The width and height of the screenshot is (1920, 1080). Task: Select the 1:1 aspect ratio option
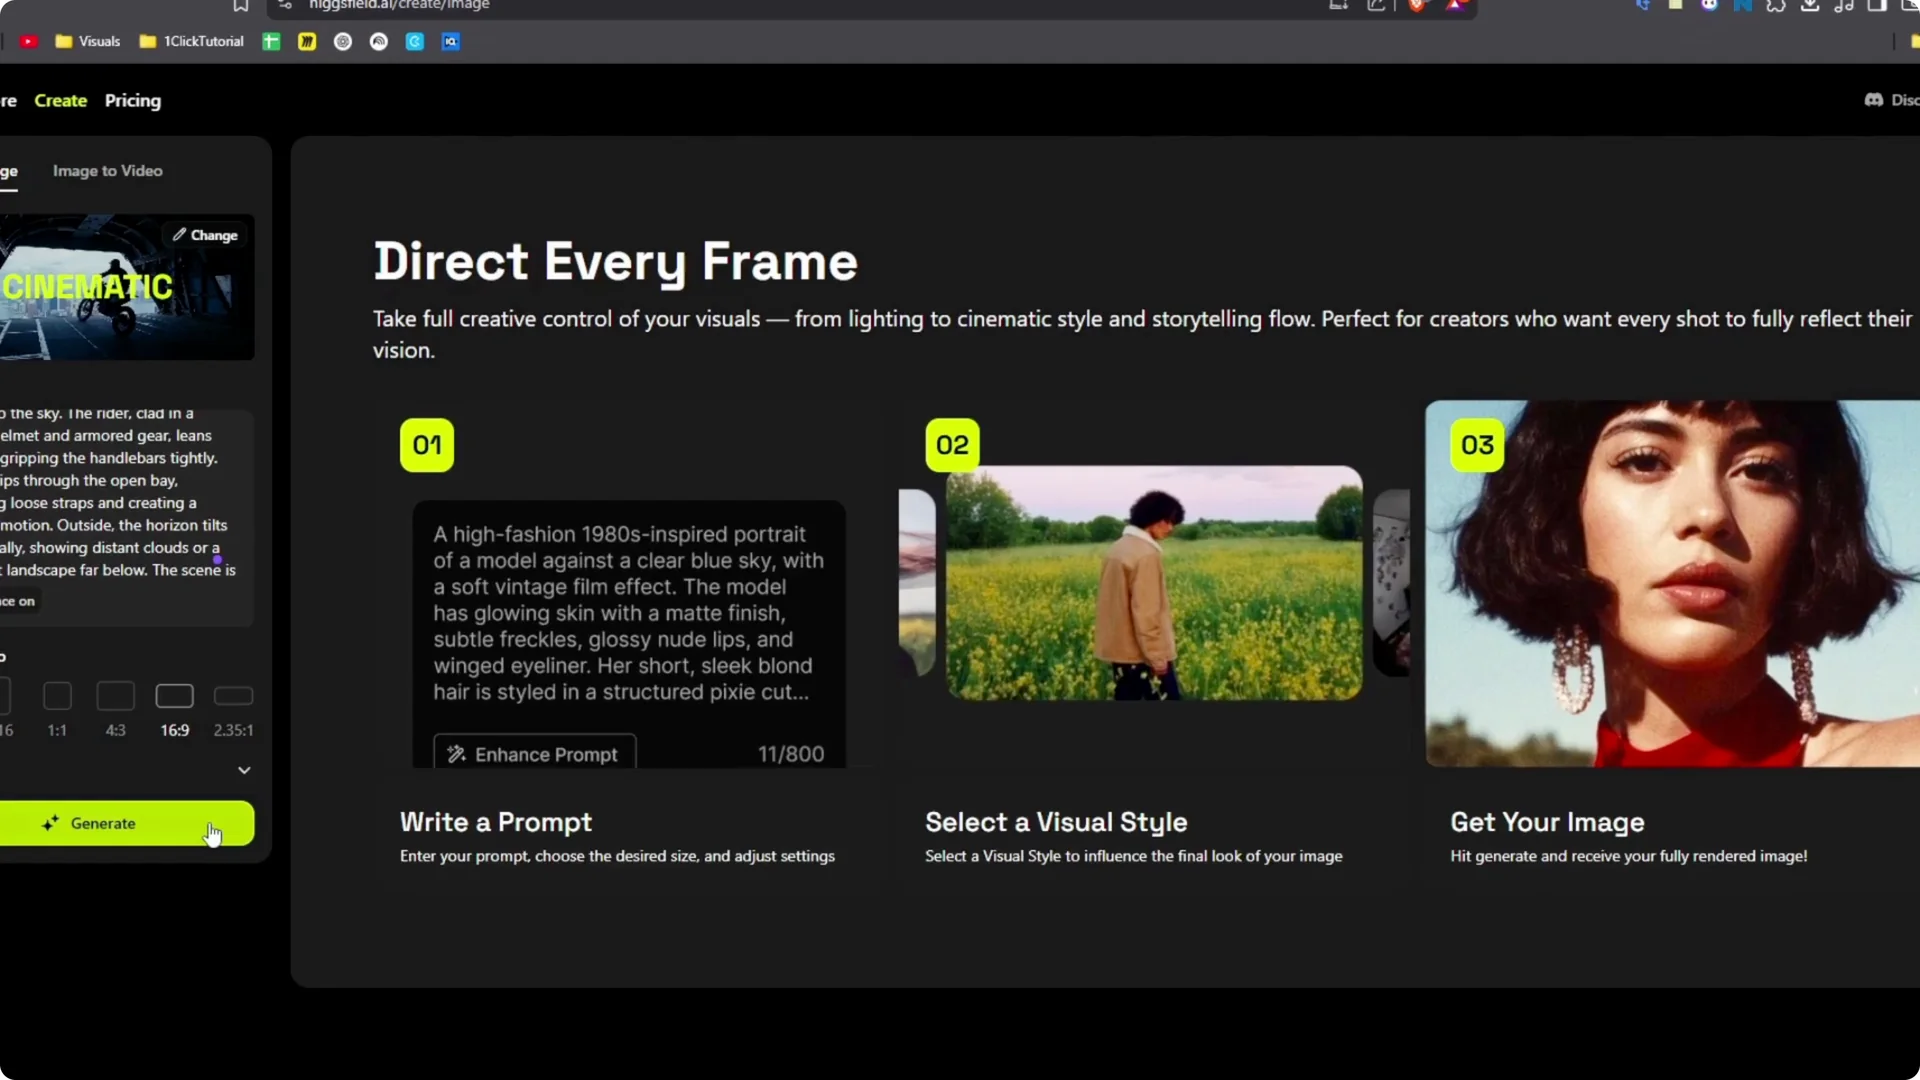(57, 697)
